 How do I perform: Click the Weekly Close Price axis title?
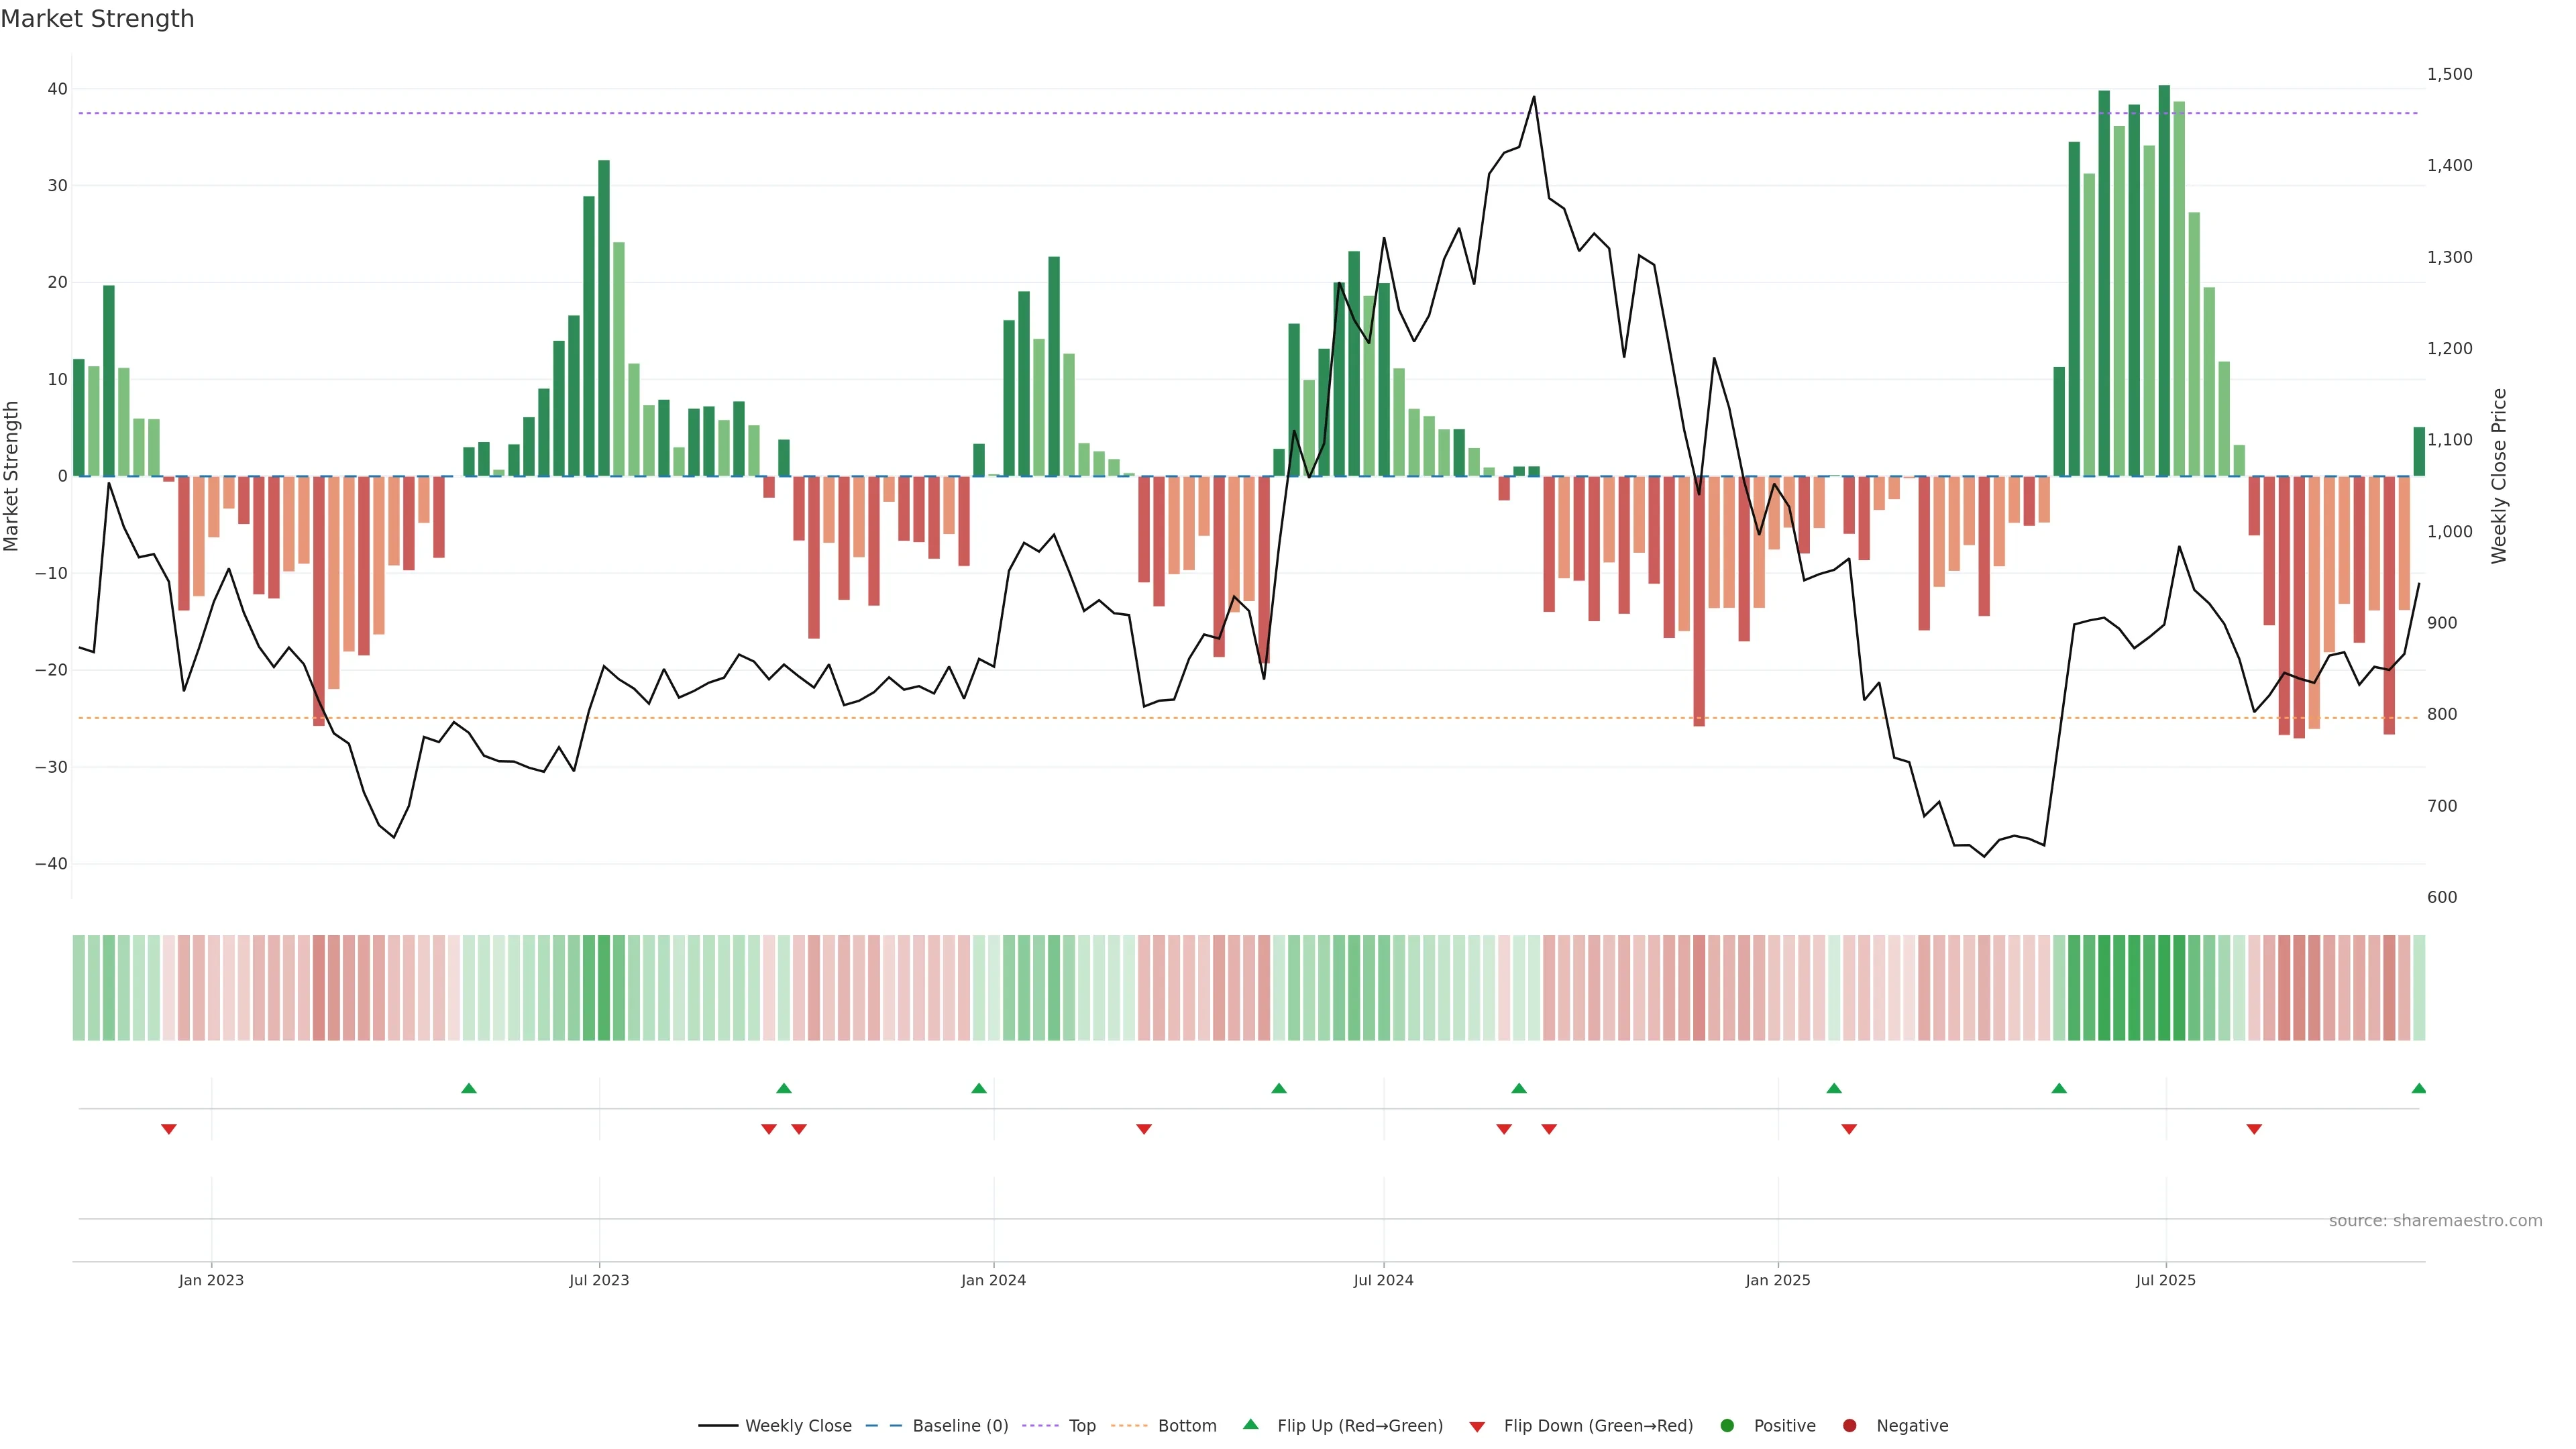pyautogui.click(x=2499, y=476)
